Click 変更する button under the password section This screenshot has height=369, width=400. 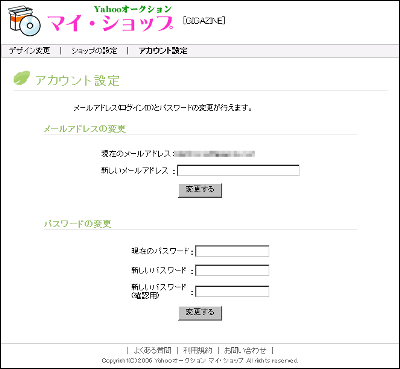[x=200, y=313]
